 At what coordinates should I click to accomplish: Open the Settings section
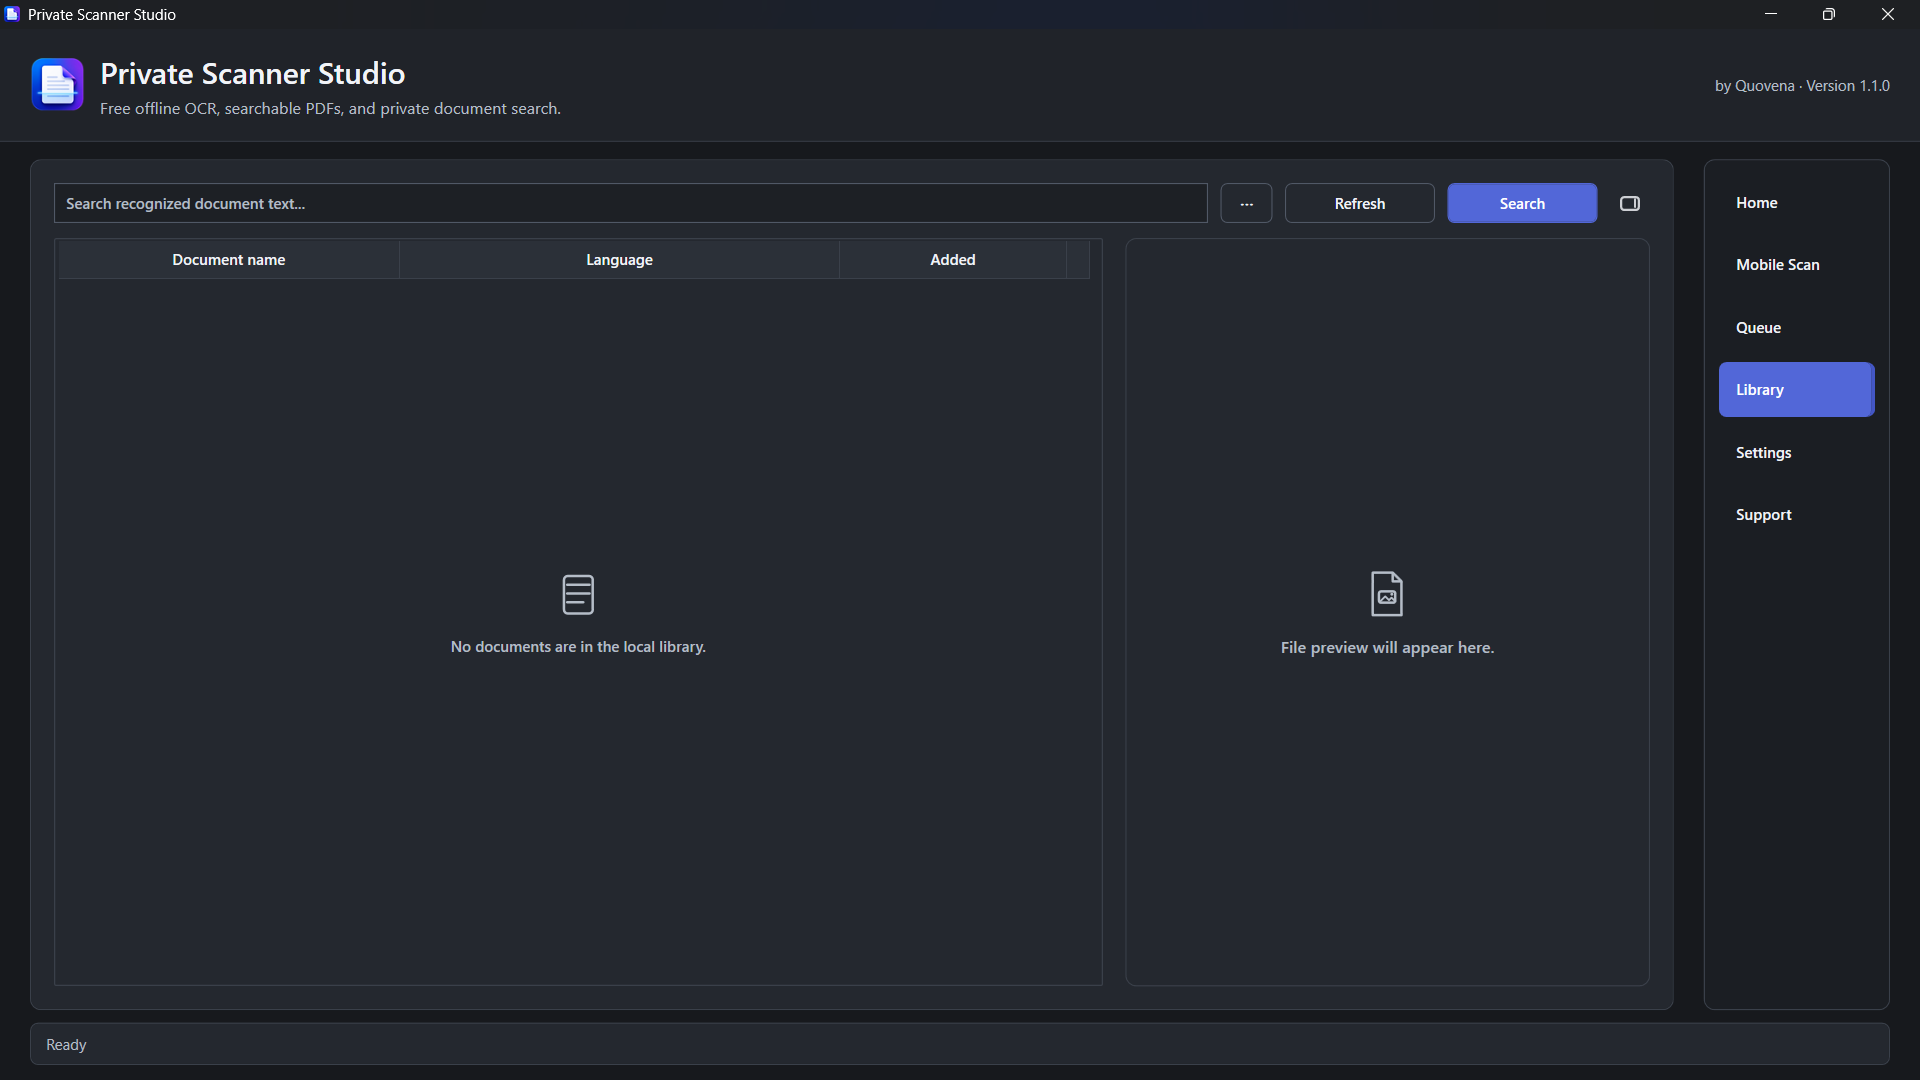(x=1796, y=452)
